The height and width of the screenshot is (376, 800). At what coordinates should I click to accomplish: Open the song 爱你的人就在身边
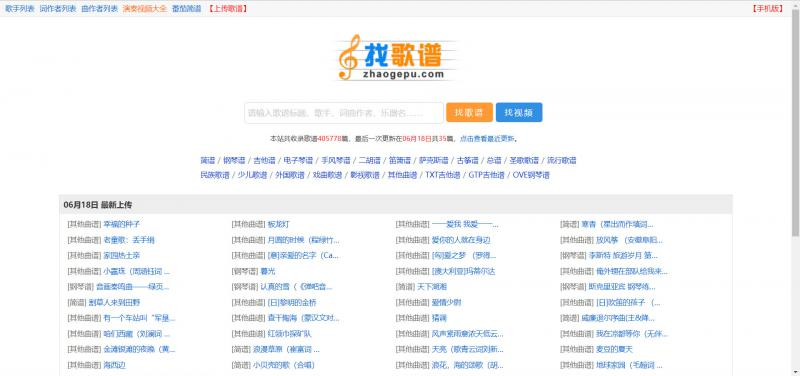point(461,240)
